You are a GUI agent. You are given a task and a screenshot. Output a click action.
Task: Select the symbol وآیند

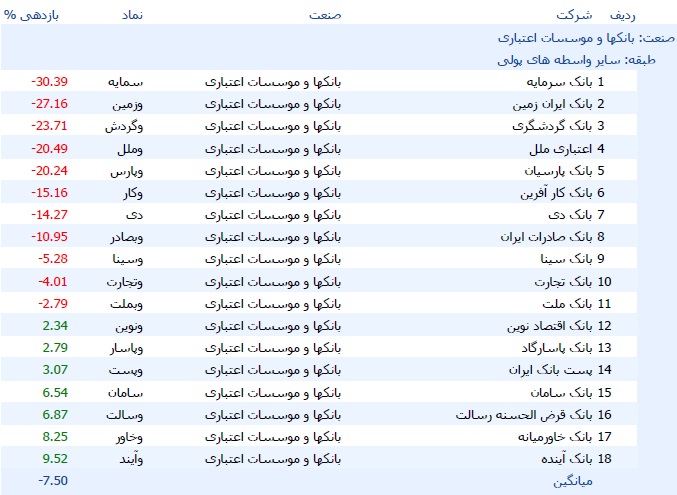(131, 459)
